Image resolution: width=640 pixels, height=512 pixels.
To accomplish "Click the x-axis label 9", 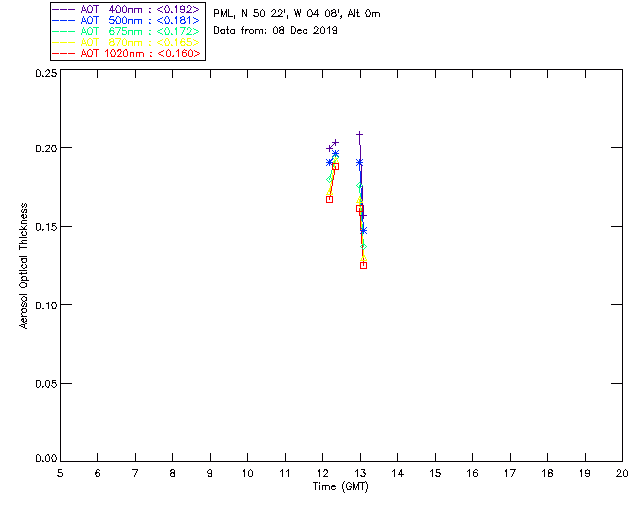I will pyautogui.click(x=210, y=474).
